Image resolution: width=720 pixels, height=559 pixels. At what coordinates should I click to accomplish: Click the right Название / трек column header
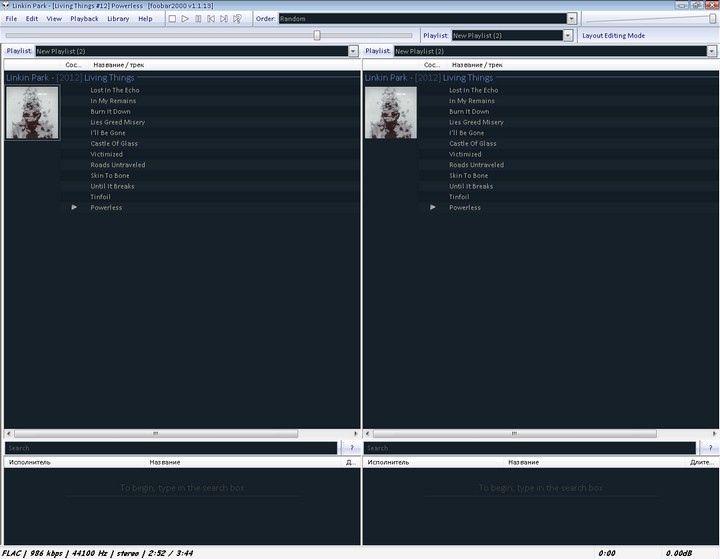(477, 65)
